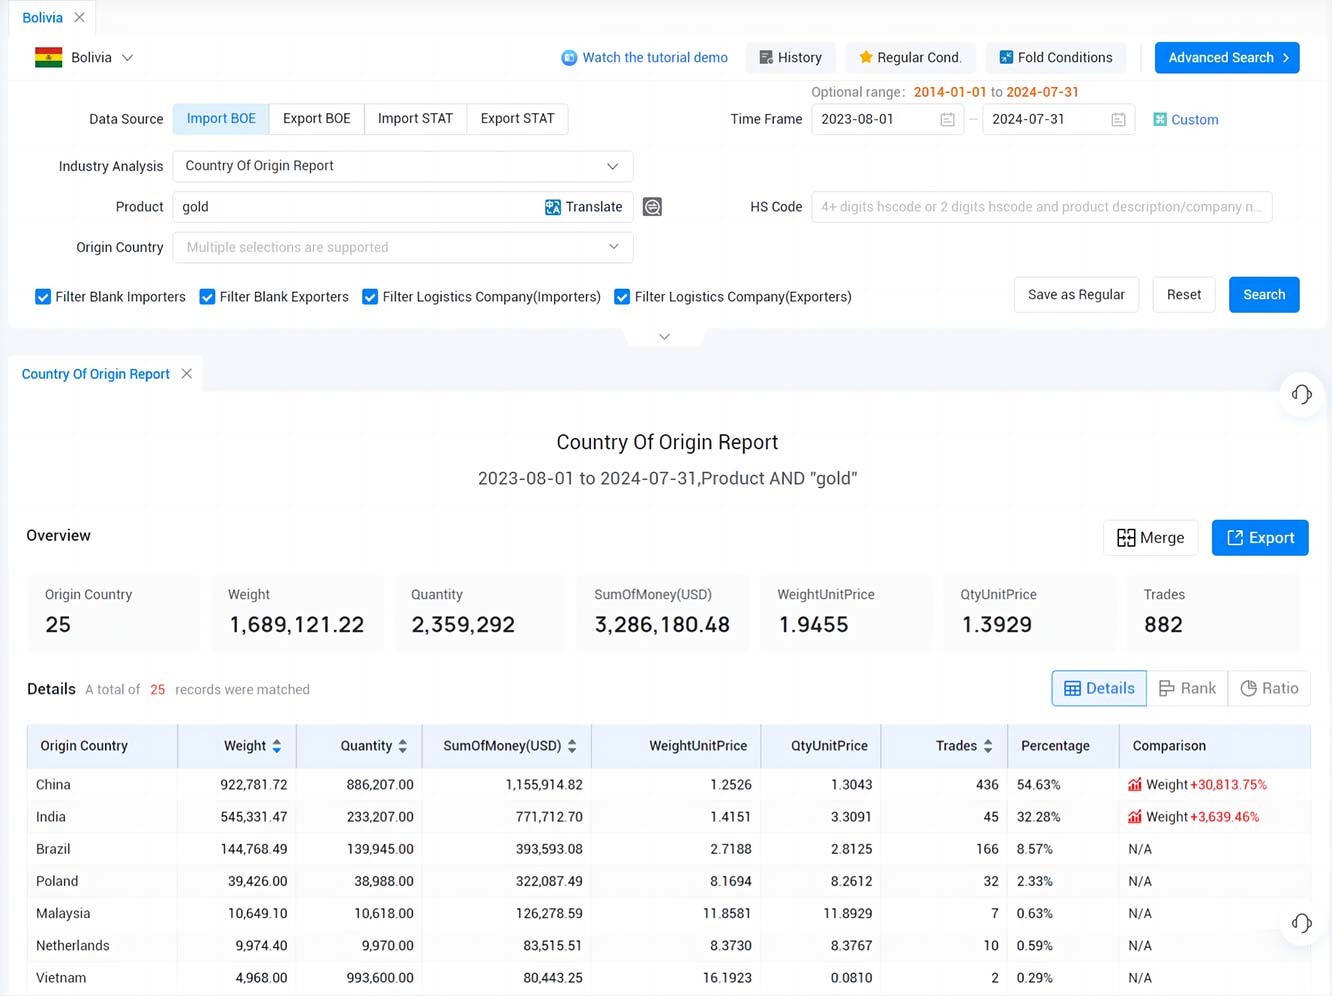The height and width of the screenshot is (996, 1332).
Task: Click the Origin Country column header
Action: tap(102, 746)
